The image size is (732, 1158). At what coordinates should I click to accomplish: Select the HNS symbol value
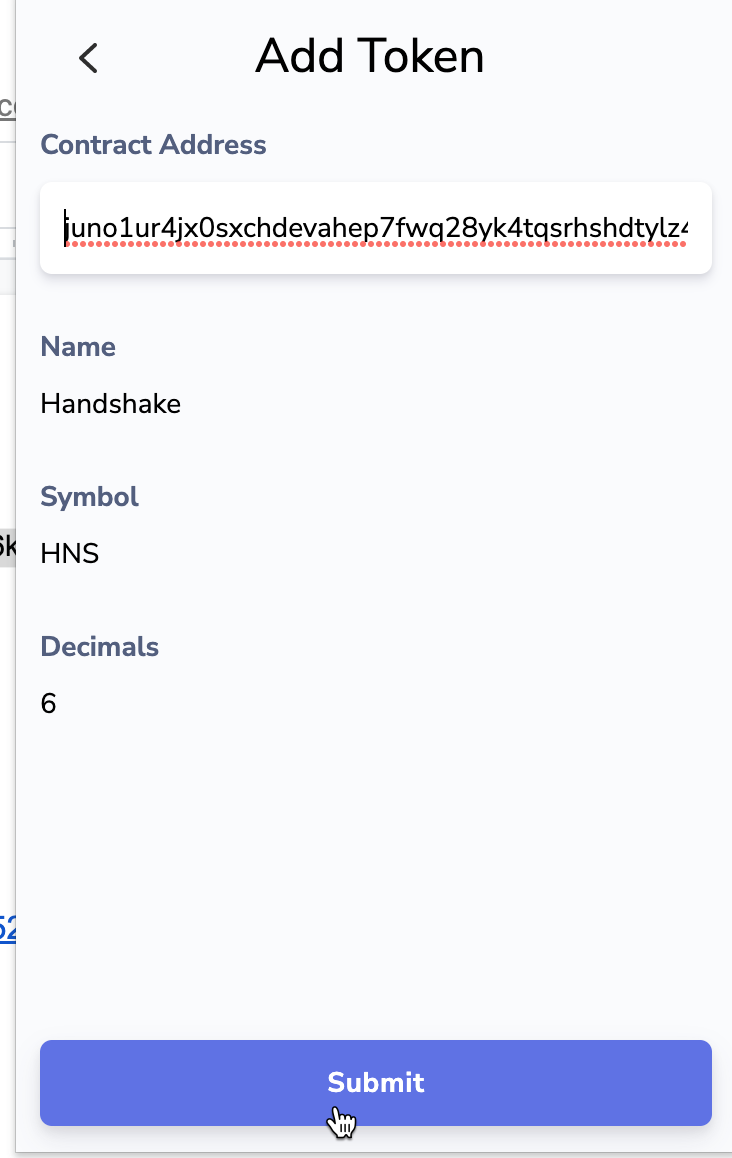[69, 554]
